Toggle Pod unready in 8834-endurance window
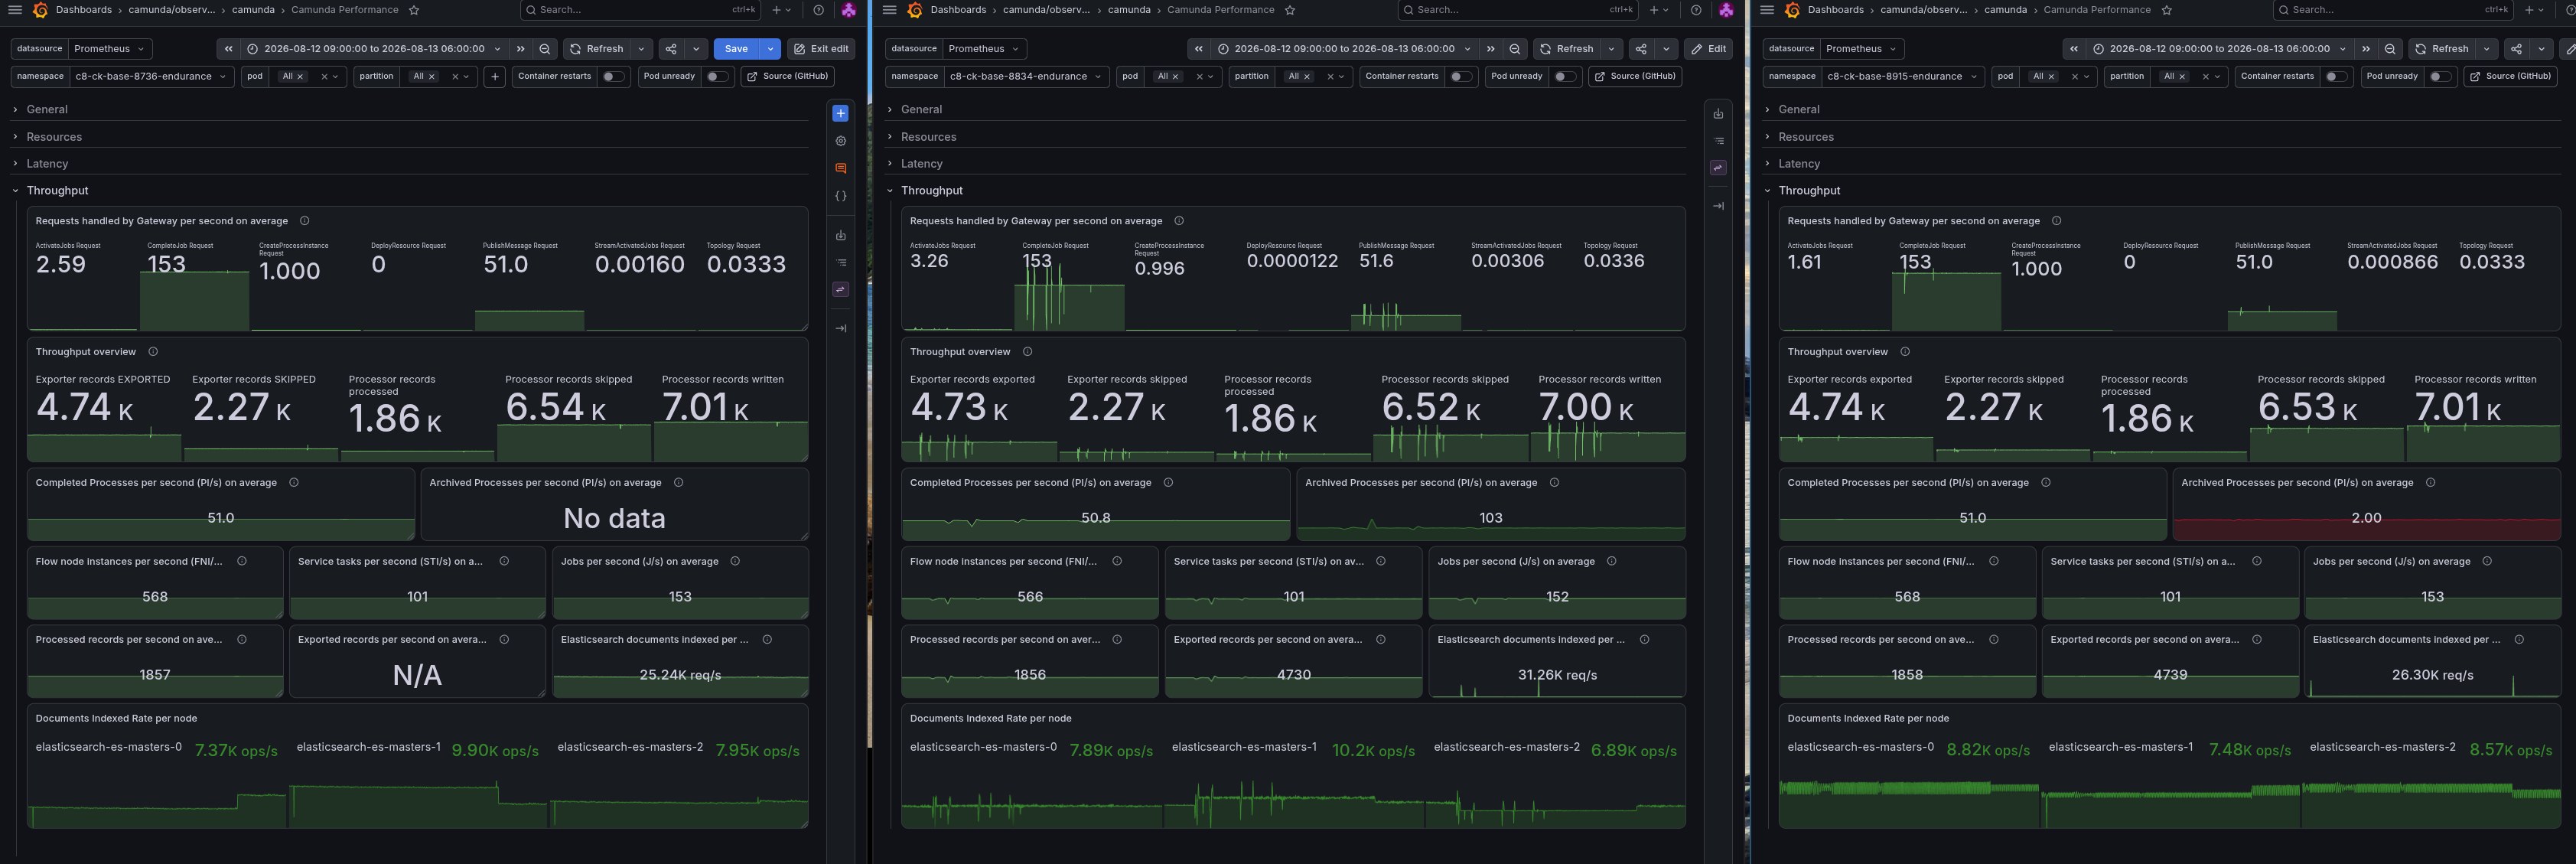The height and width of the screenshot is (864, 2576). click(x=1564, y=76)
